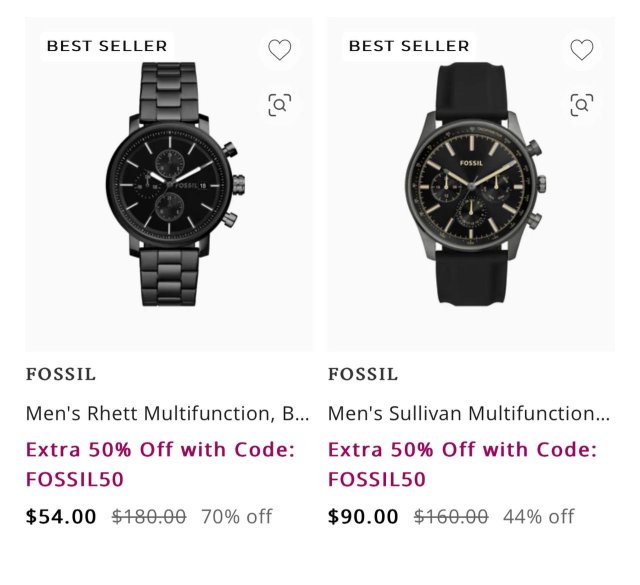Click the crossed-out $180.00 original price
This screenshot has width=640, height=585.
(149, 517)
